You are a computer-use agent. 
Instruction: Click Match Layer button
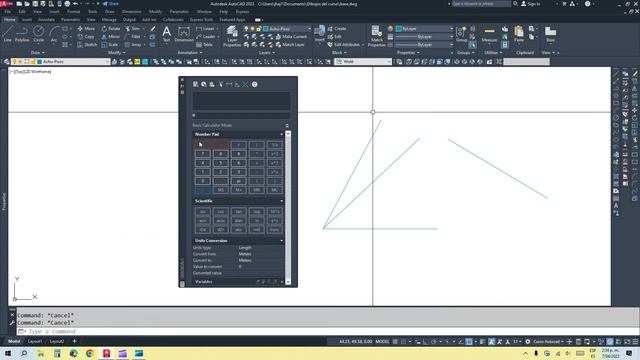(x=290, y=44)
